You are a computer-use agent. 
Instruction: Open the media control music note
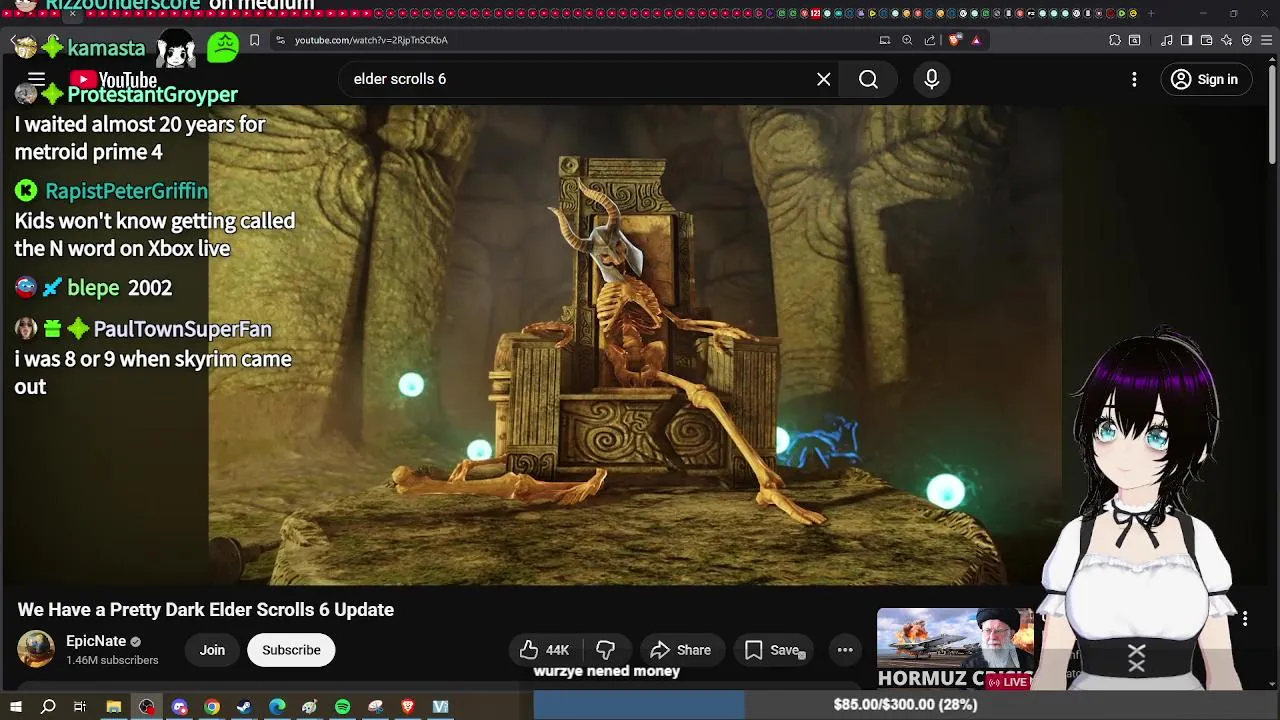(x=1166, y=40)
